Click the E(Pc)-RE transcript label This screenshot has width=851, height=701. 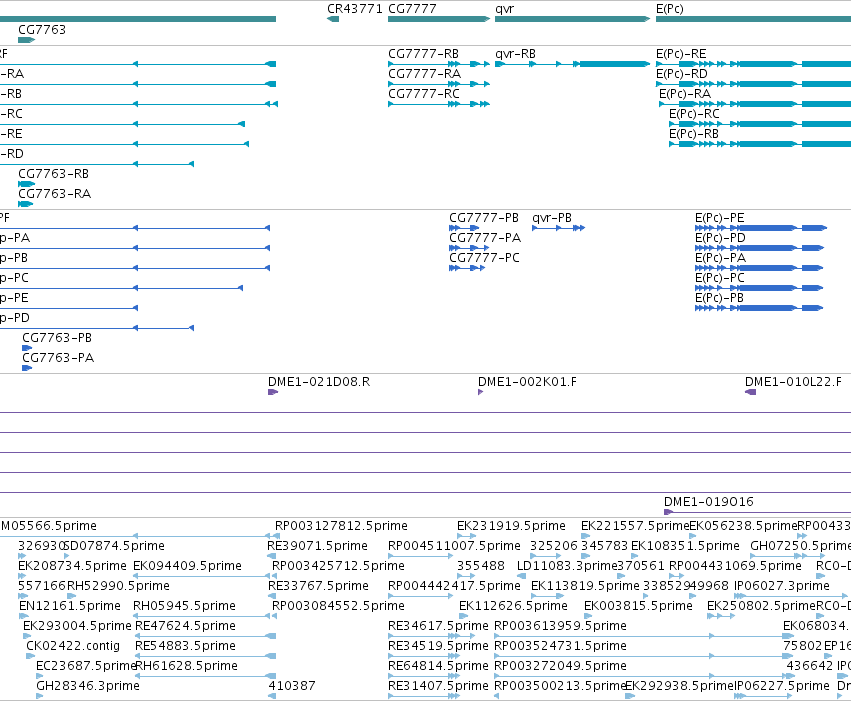click(x=681, y=54)
